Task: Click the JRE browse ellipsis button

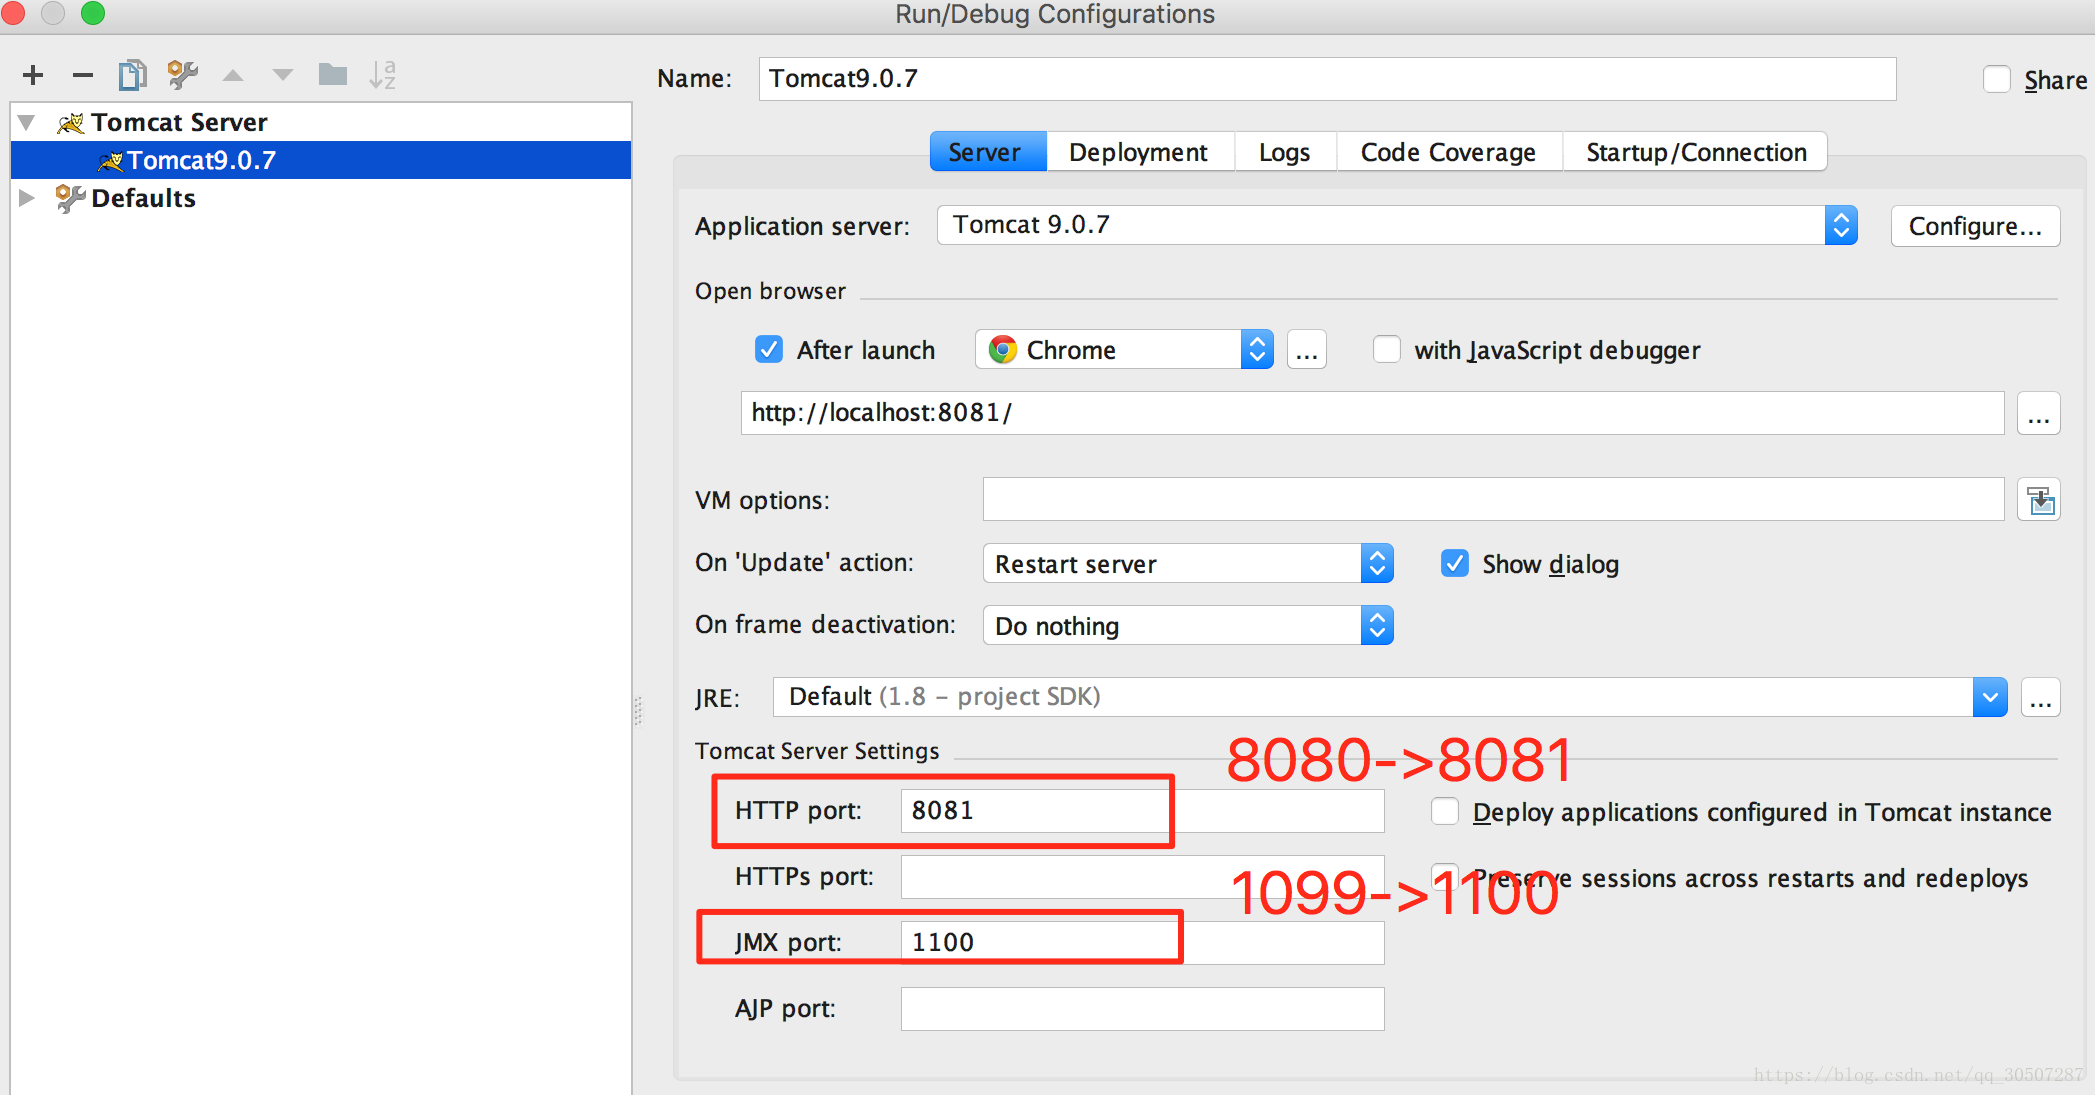Action: click(2040, 698)
